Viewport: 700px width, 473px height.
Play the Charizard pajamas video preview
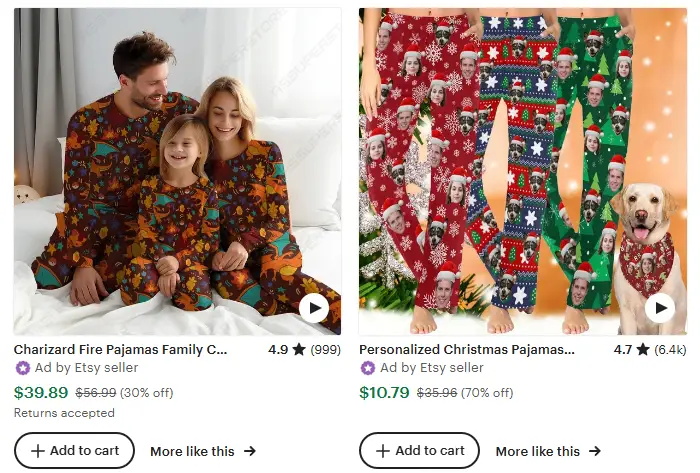pos(314,308)
